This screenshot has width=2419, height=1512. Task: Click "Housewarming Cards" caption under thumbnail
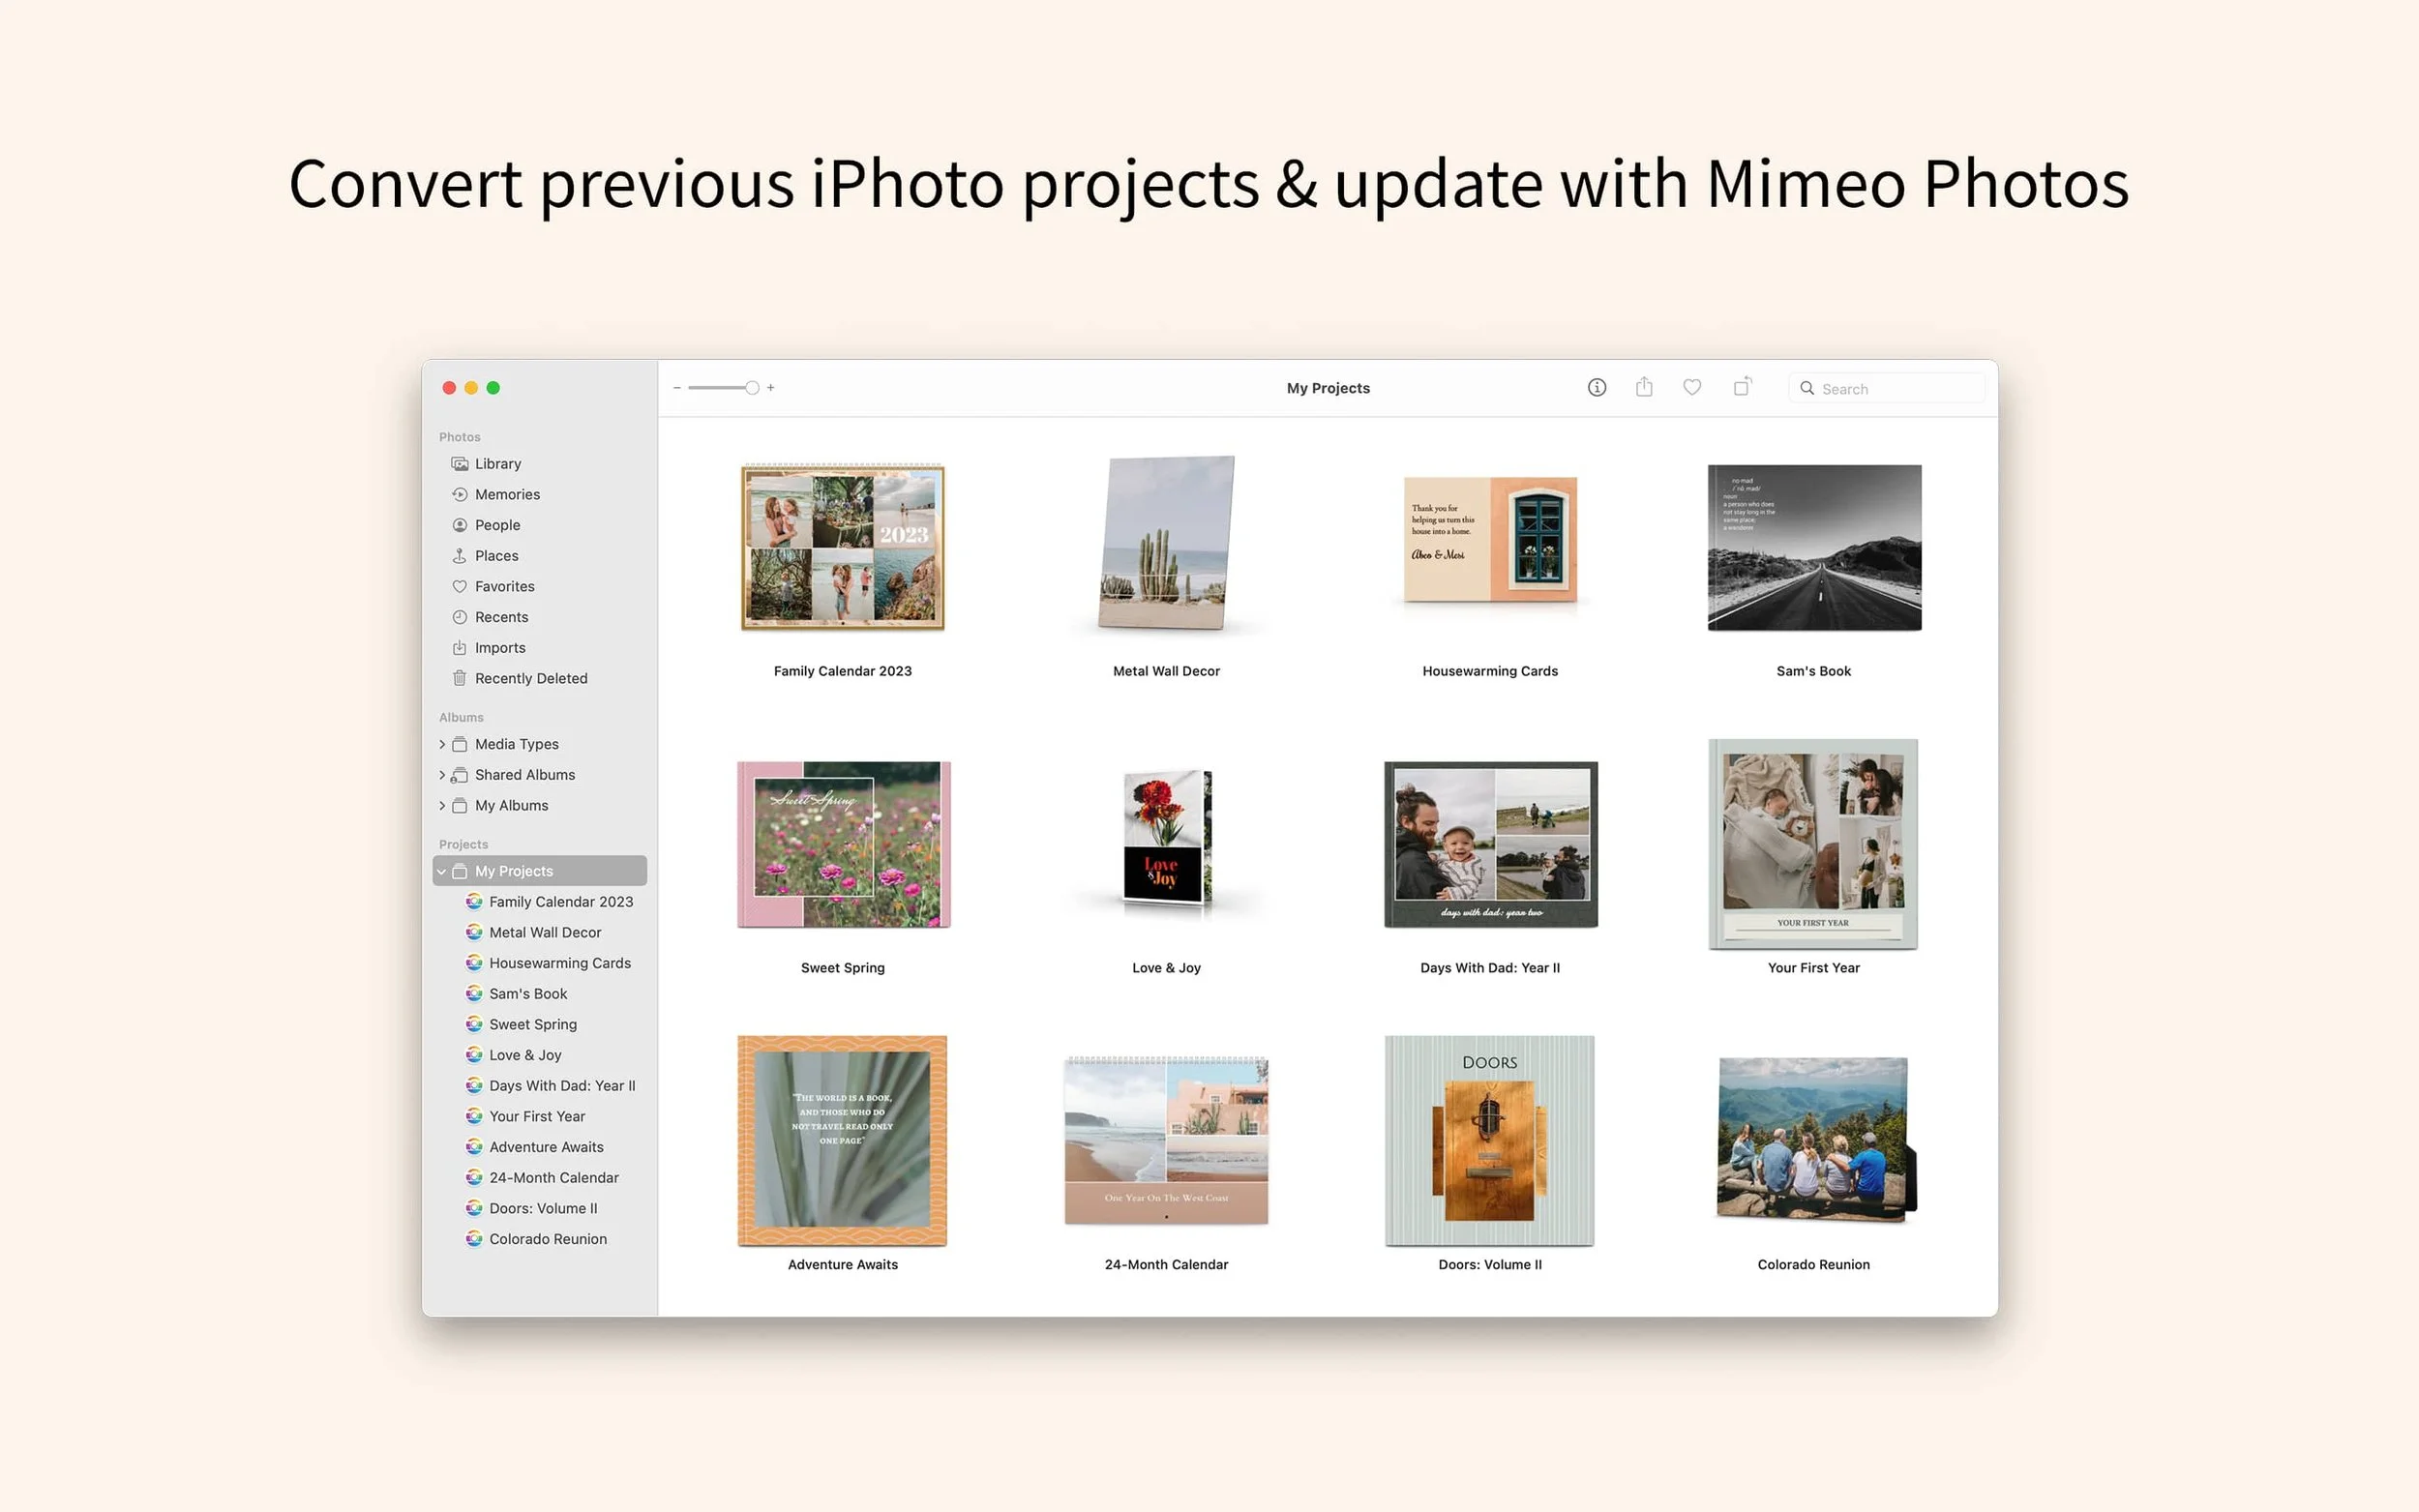click(1490, 671)
